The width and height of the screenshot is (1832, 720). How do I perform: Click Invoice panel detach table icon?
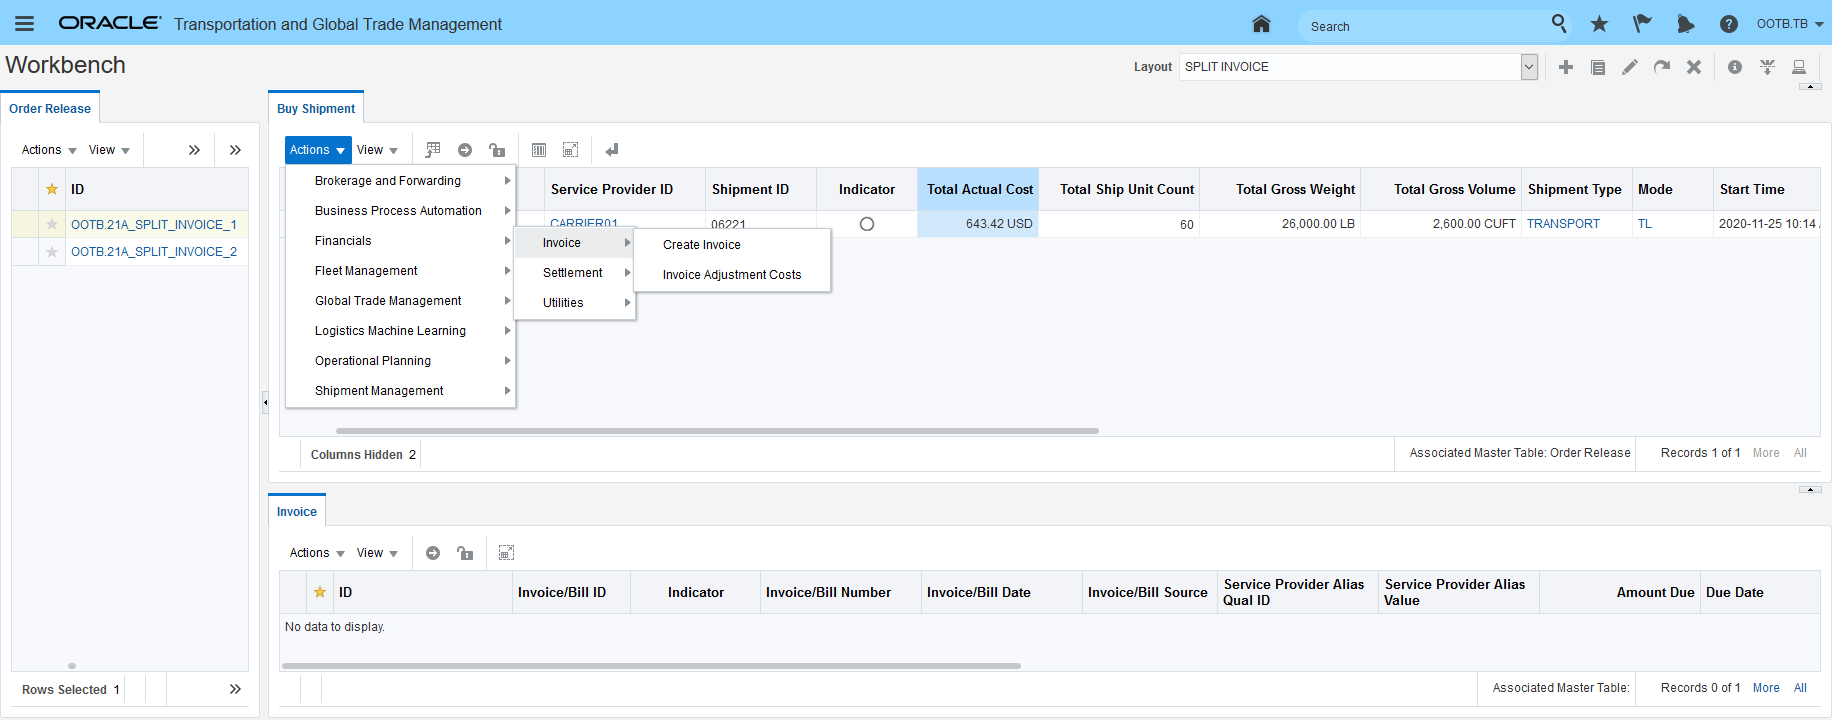(507, 553)
